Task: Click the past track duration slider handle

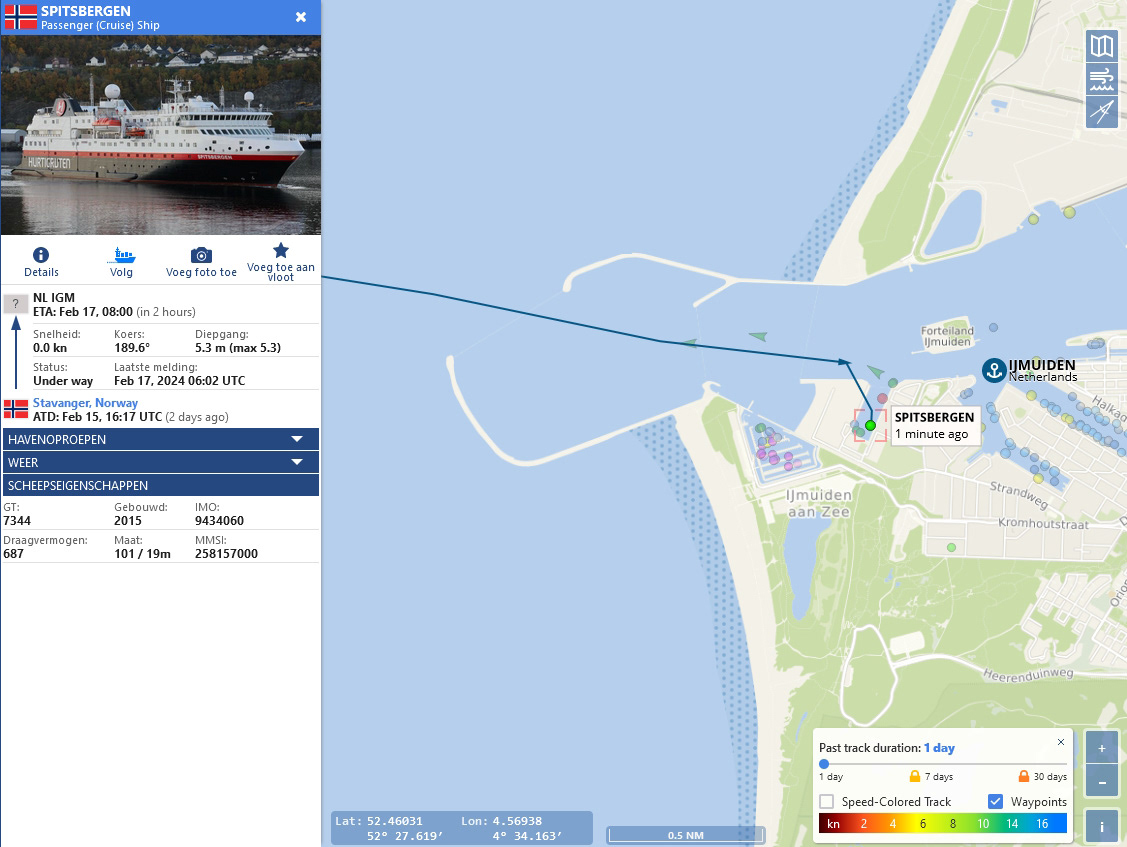Action: [x=824, y=764]
